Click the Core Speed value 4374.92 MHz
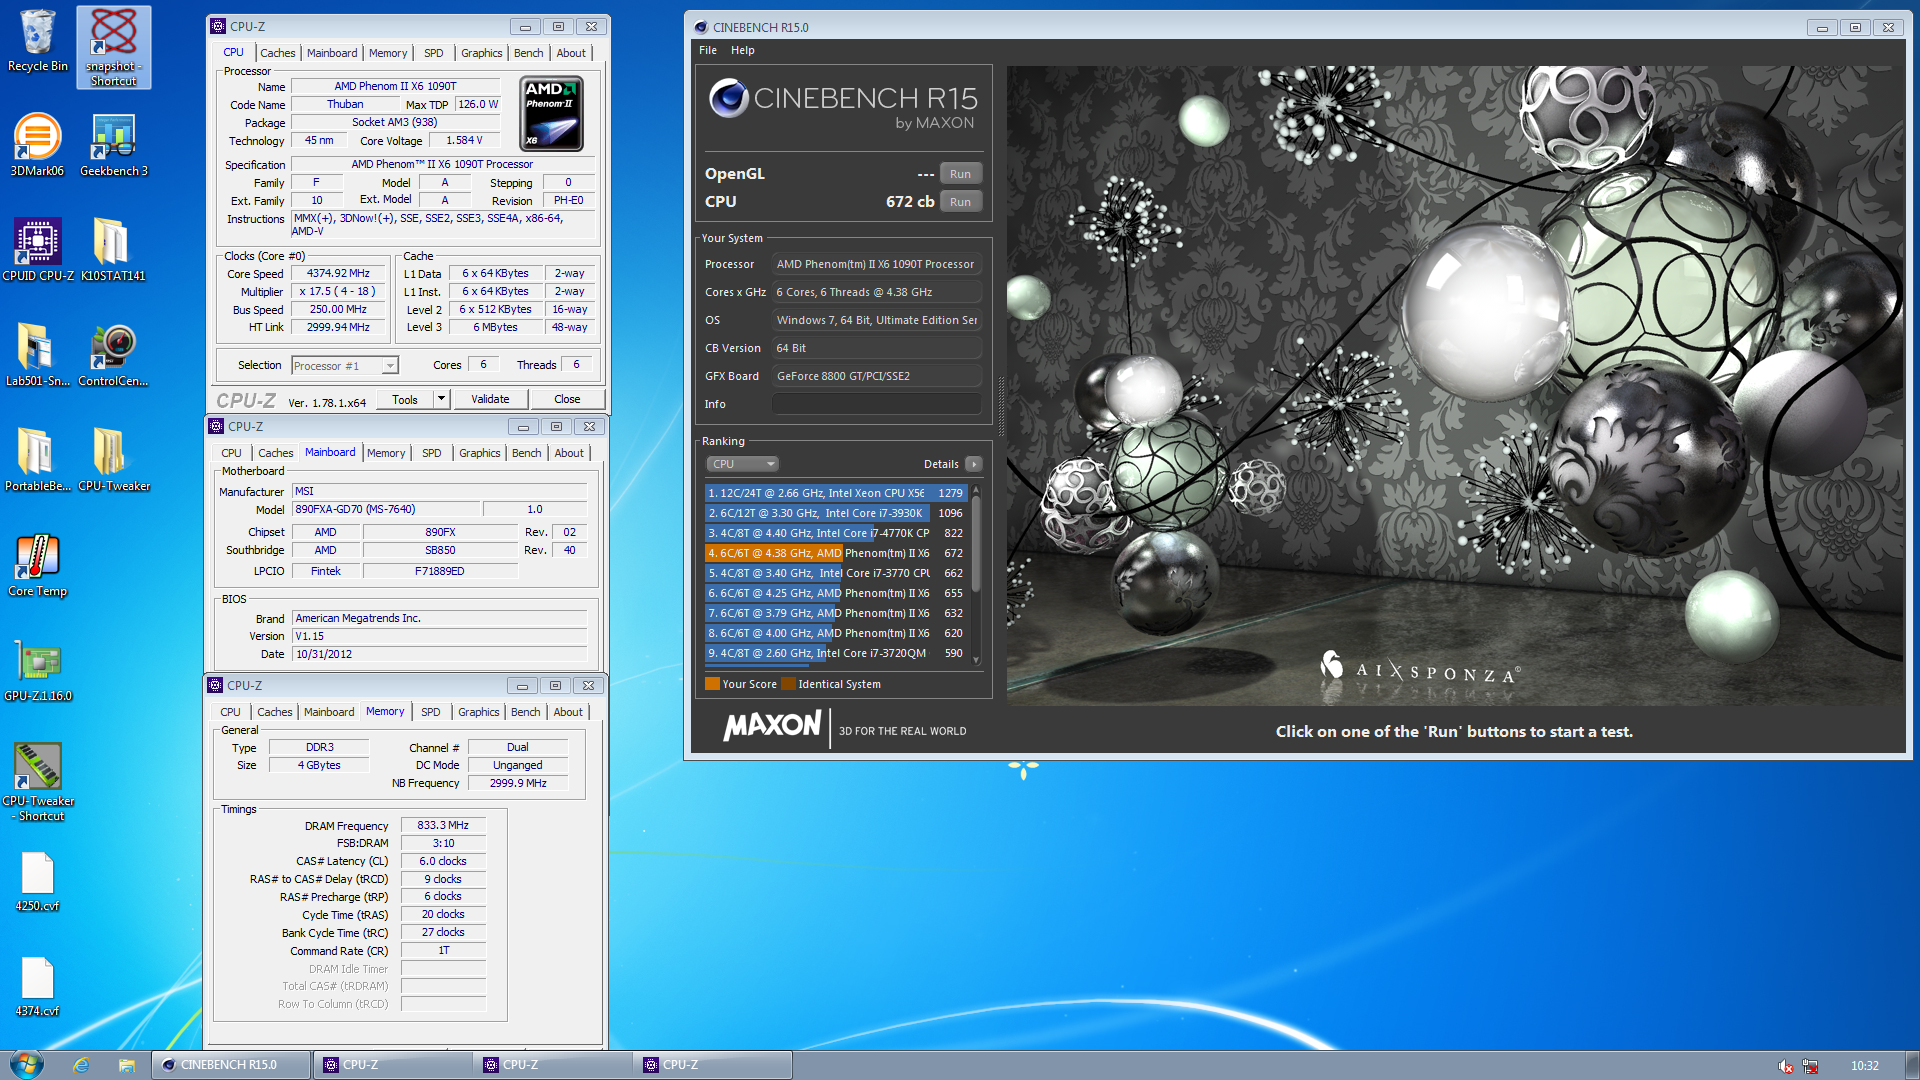This screenshot has width=1920, height=1080. pyautogui.click(x=338, y=274)
